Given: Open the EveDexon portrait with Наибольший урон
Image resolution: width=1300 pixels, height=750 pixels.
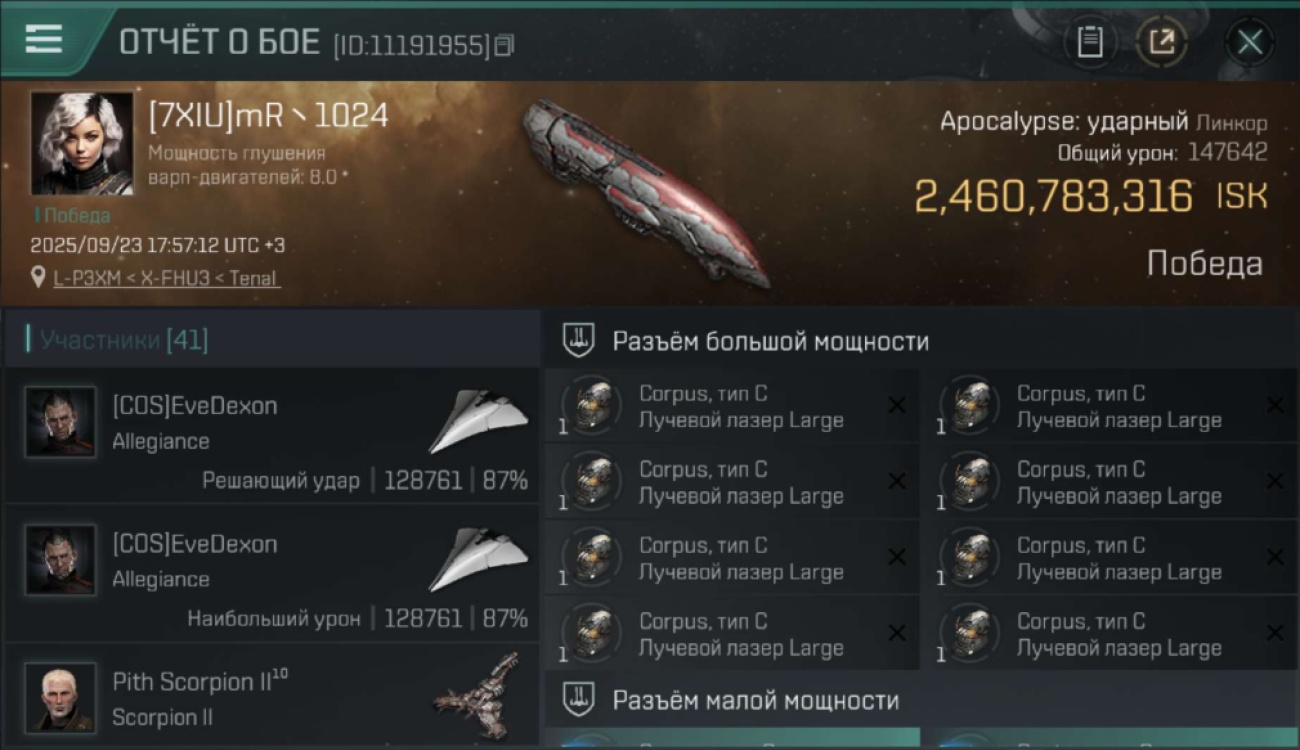Looking at the screenshot, I should coord(61,560).
